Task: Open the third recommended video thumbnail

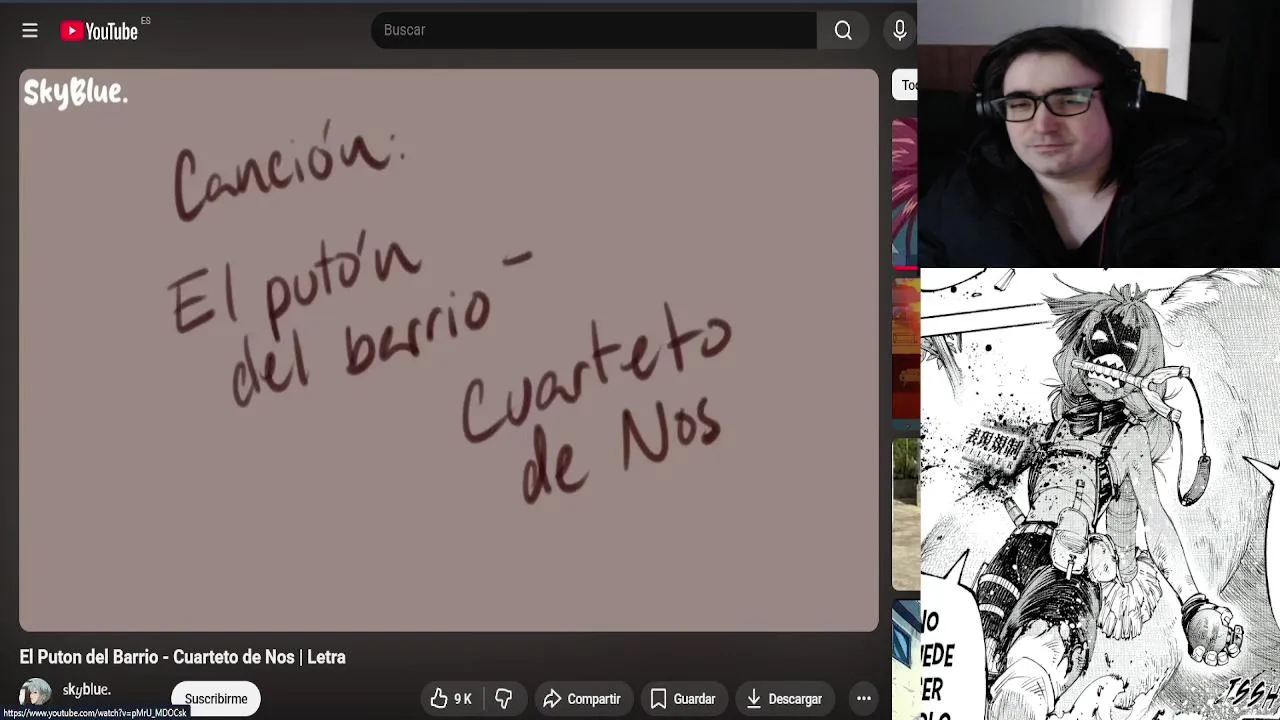Action: [x=905, y=515]
